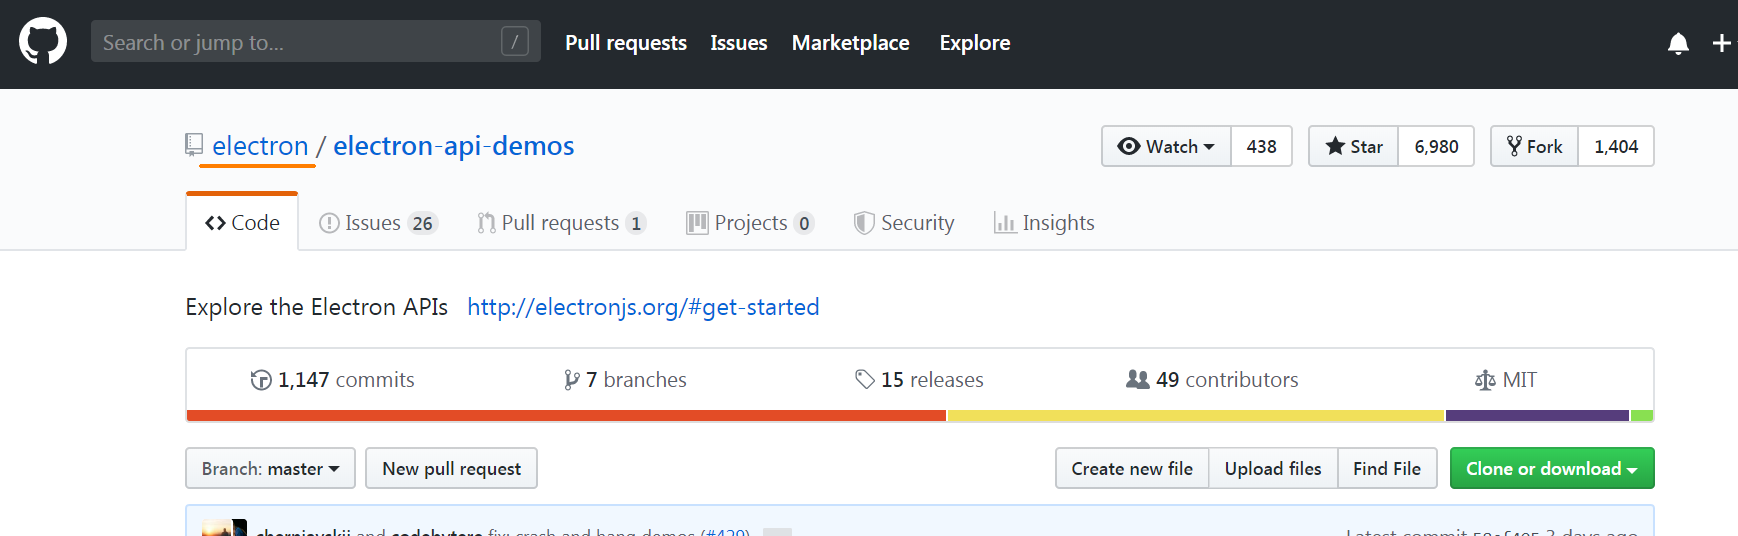The height and width of the screenshot is (536, 1738).
Task: View the 7 branches
Action: (x=625, y=380)
